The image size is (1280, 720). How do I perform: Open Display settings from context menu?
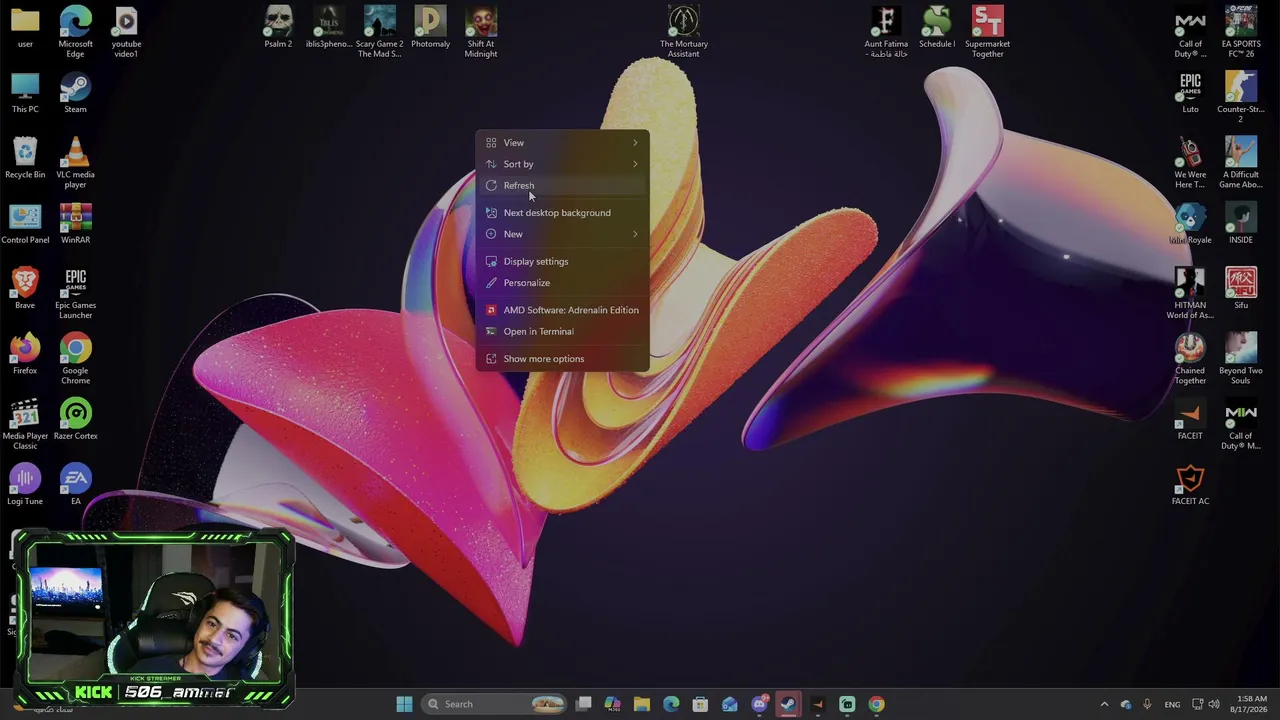562,262
